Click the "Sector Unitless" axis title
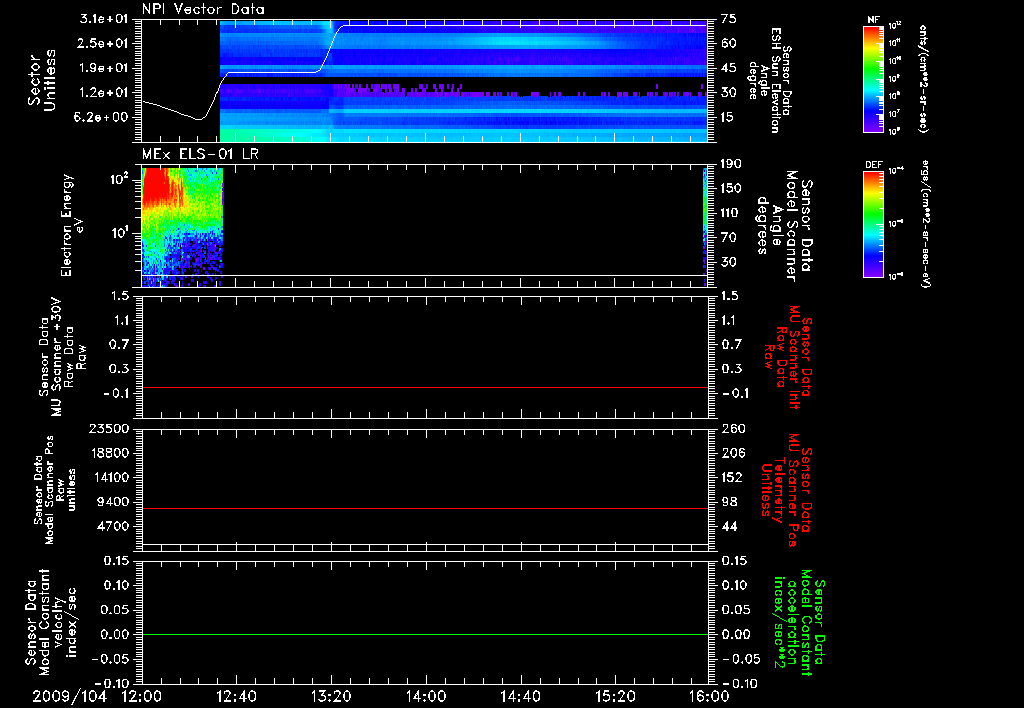The height and width of the screenshot is (708, 1024). pos(42,80)
